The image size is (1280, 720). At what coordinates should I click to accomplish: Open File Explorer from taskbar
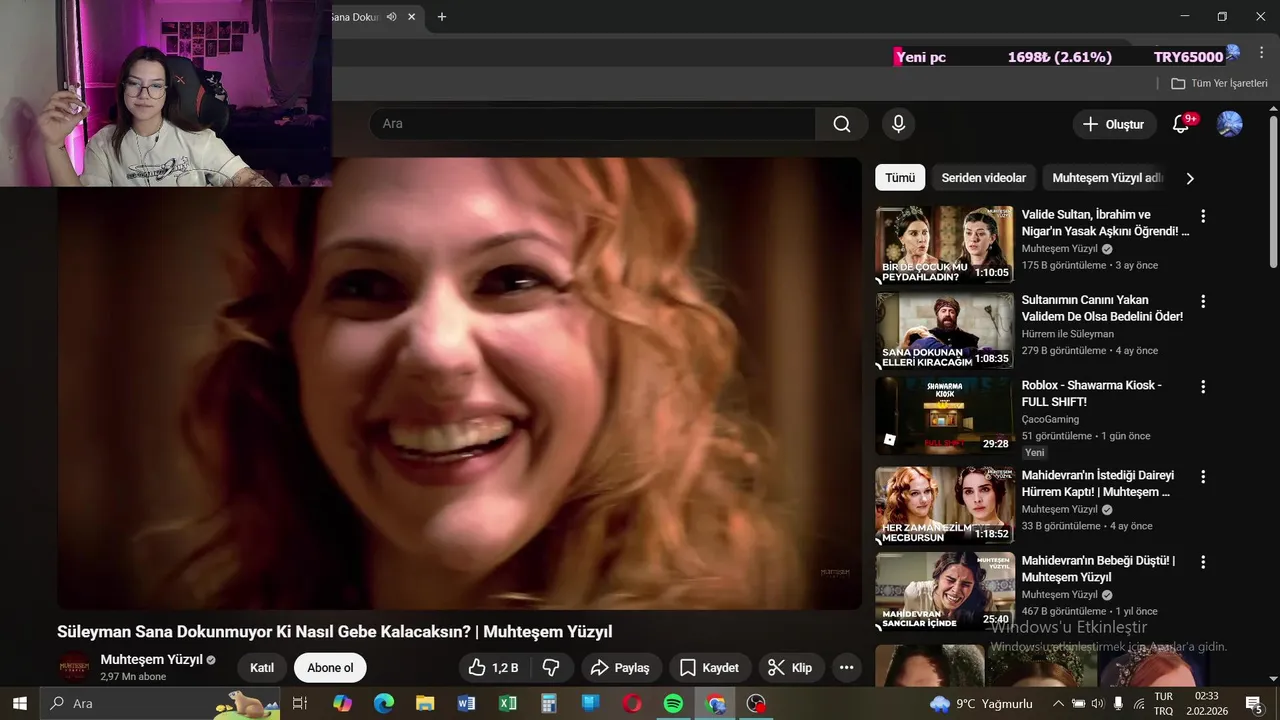(x=425, y=704)
